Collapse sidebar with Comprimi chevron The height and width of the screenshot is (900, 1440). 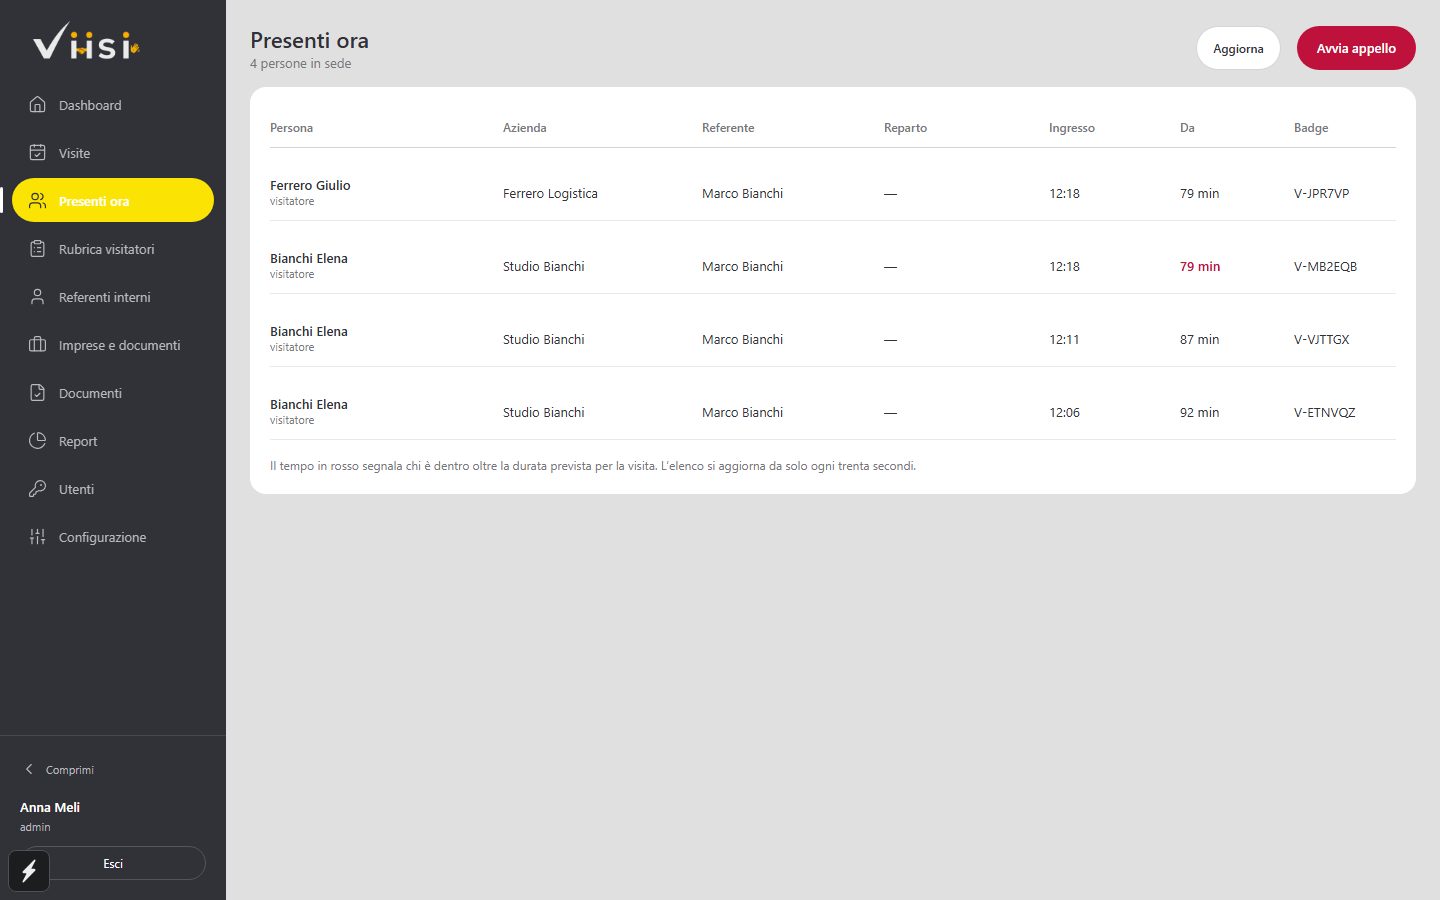click(x=29, y=769)
